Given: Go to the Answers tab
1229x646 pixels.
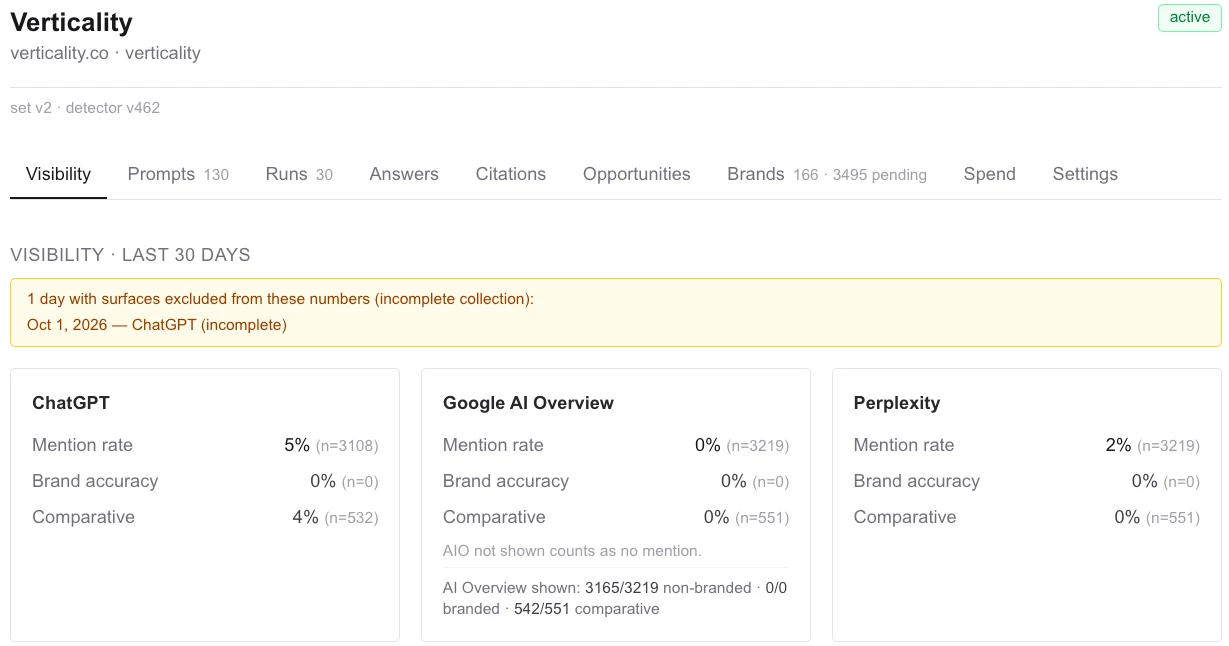Looking at the screenshot, I should point(404,174).
